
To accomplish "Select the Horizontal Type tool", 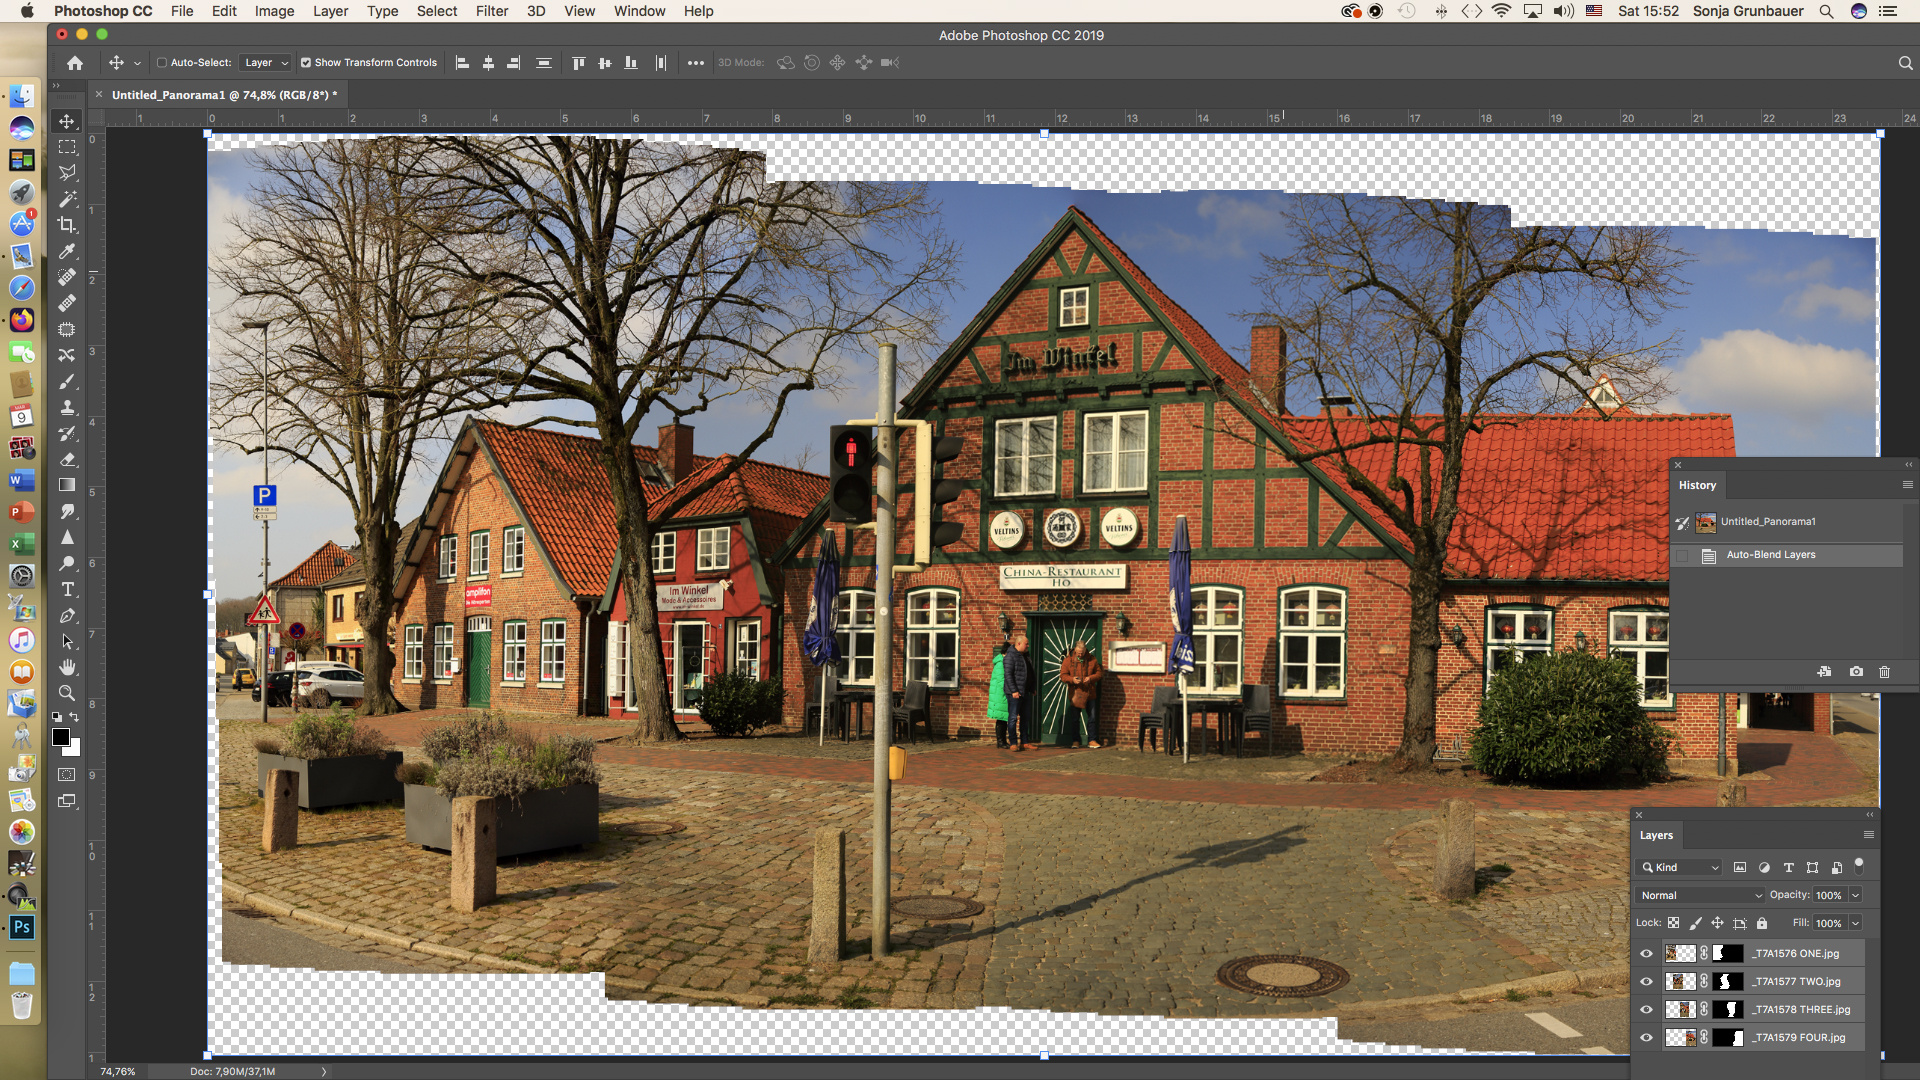I will tap(67, 589).
